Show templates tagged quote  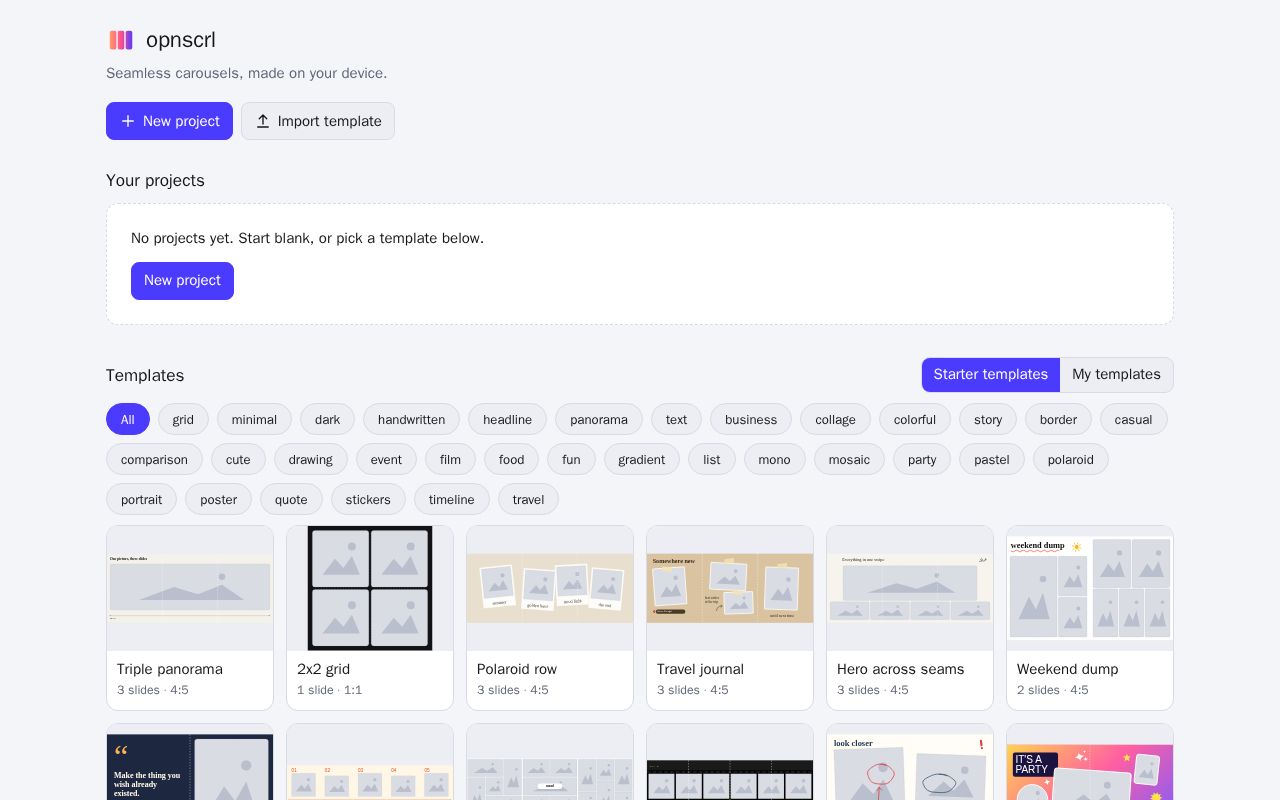291,499
